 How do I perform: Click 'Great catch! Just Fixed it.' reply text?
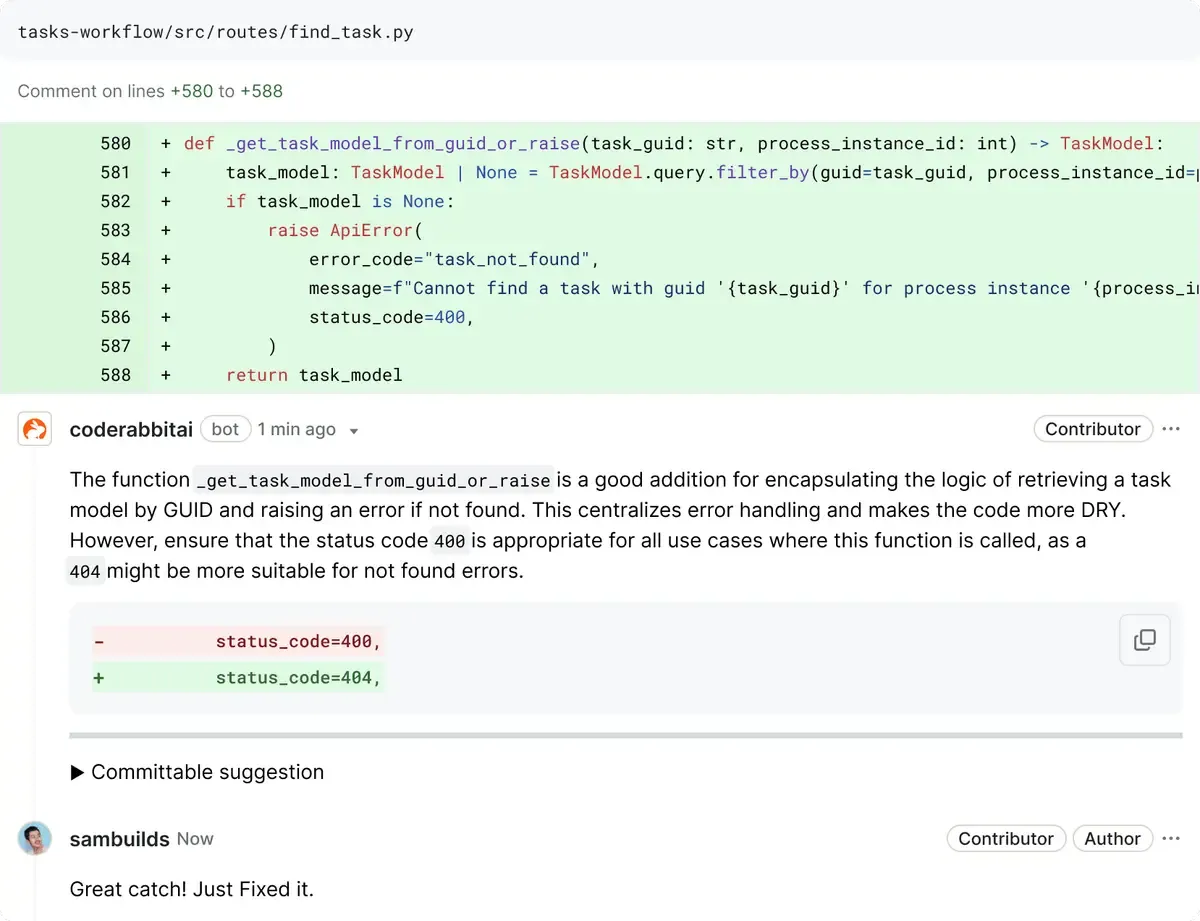coord(192,888)
